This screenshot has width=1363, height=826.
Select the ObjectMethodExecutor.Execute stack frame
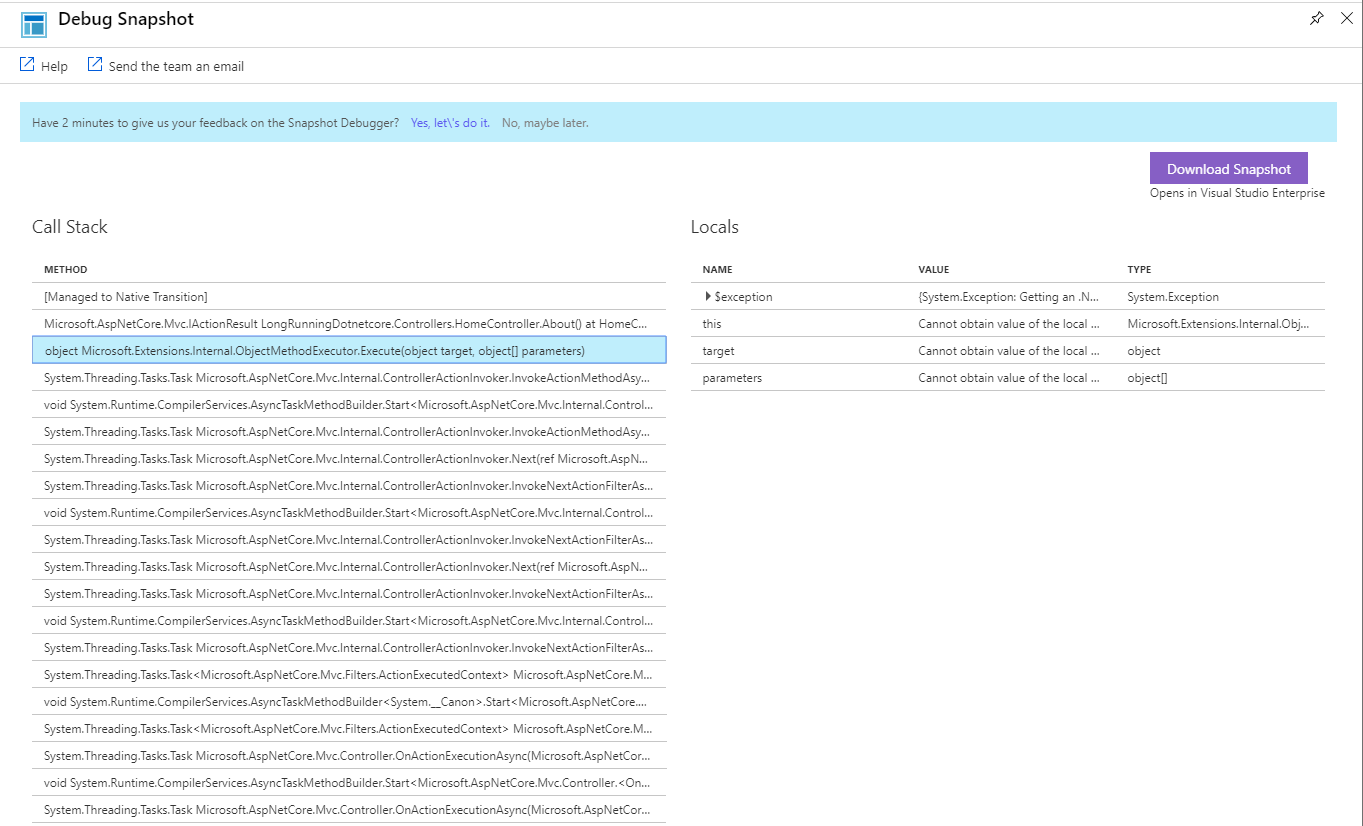click(x=350, y=350)
